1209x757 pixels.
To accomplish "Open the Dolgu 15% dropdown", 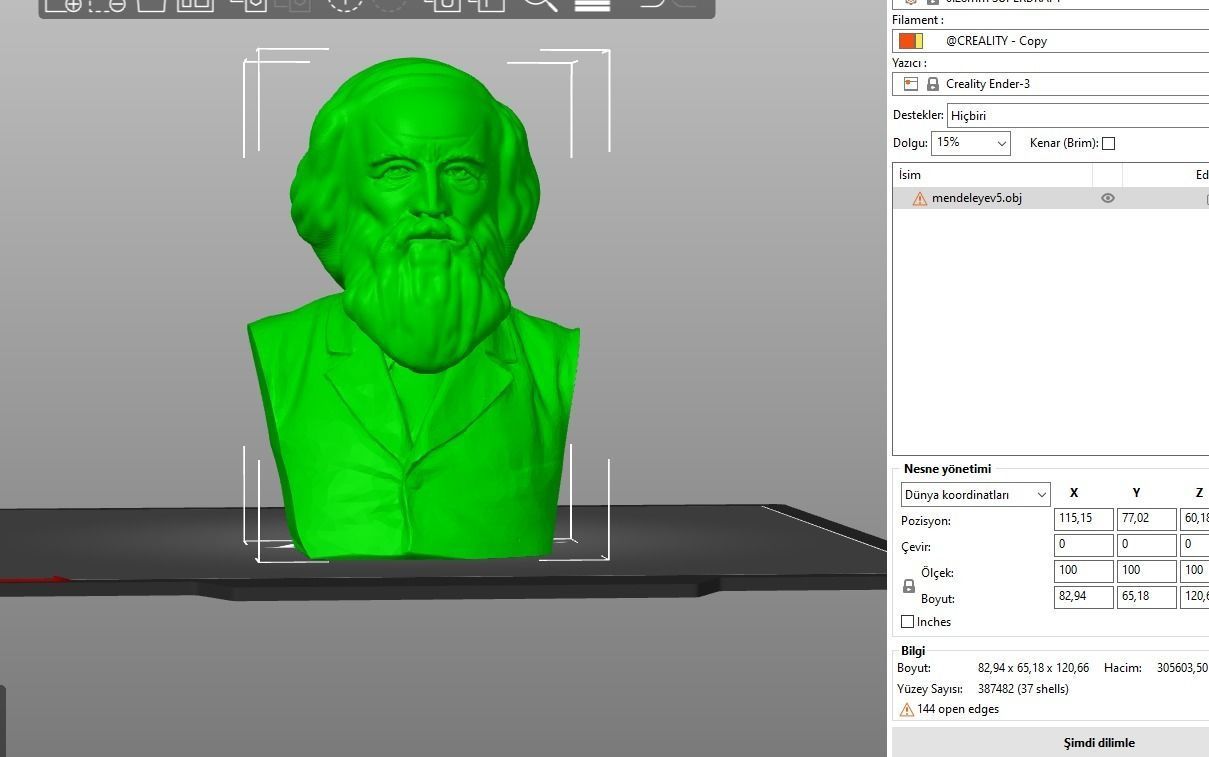I will point(971,143).
